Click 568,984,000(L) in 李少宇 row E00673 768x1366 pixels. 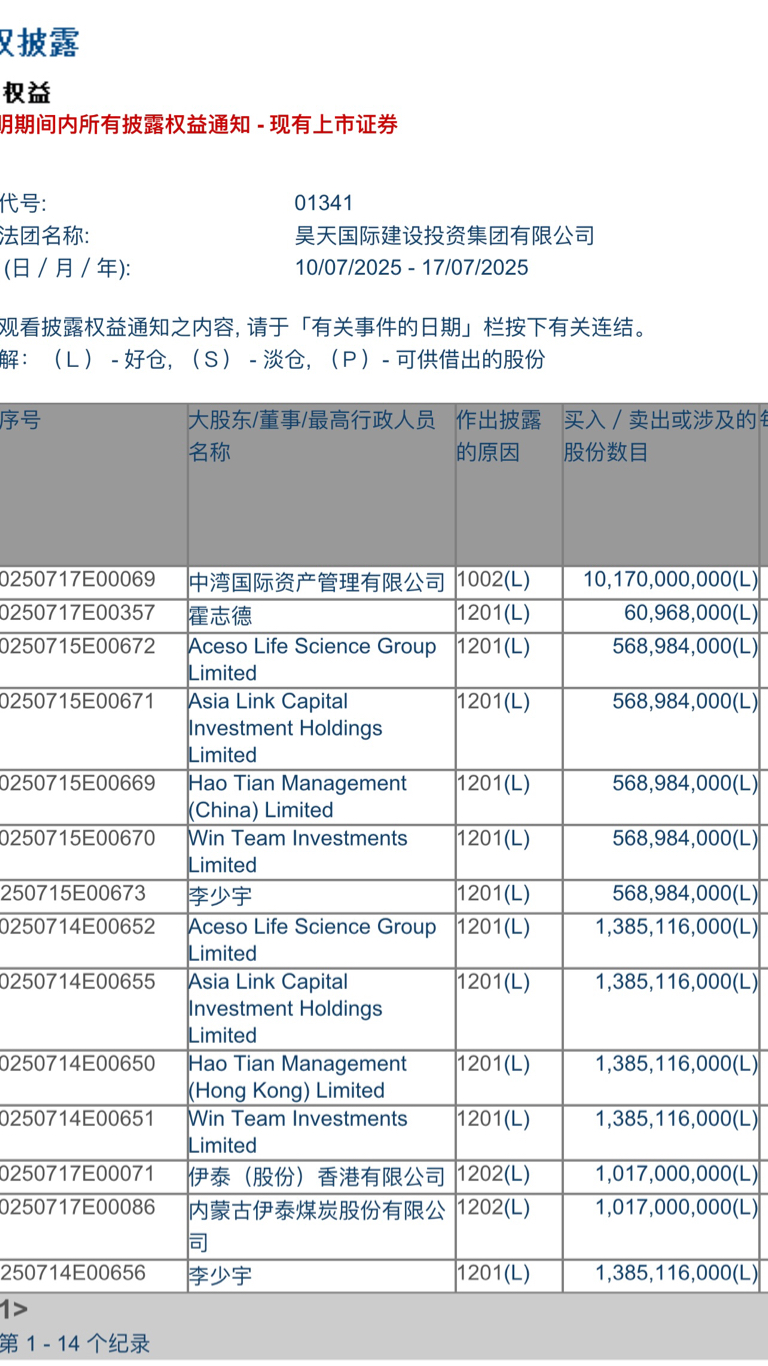coord(685,893)
